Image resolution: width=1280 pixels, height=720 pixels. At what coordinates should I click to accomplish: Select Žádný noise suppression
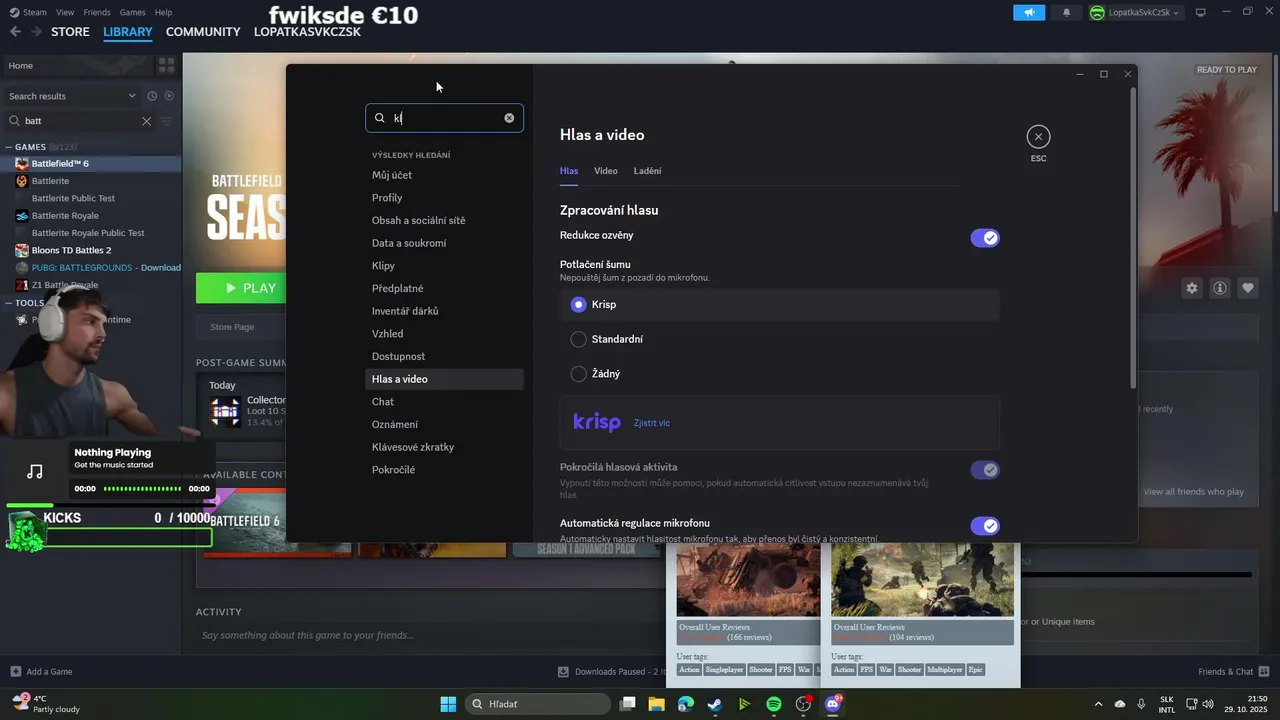780,373
